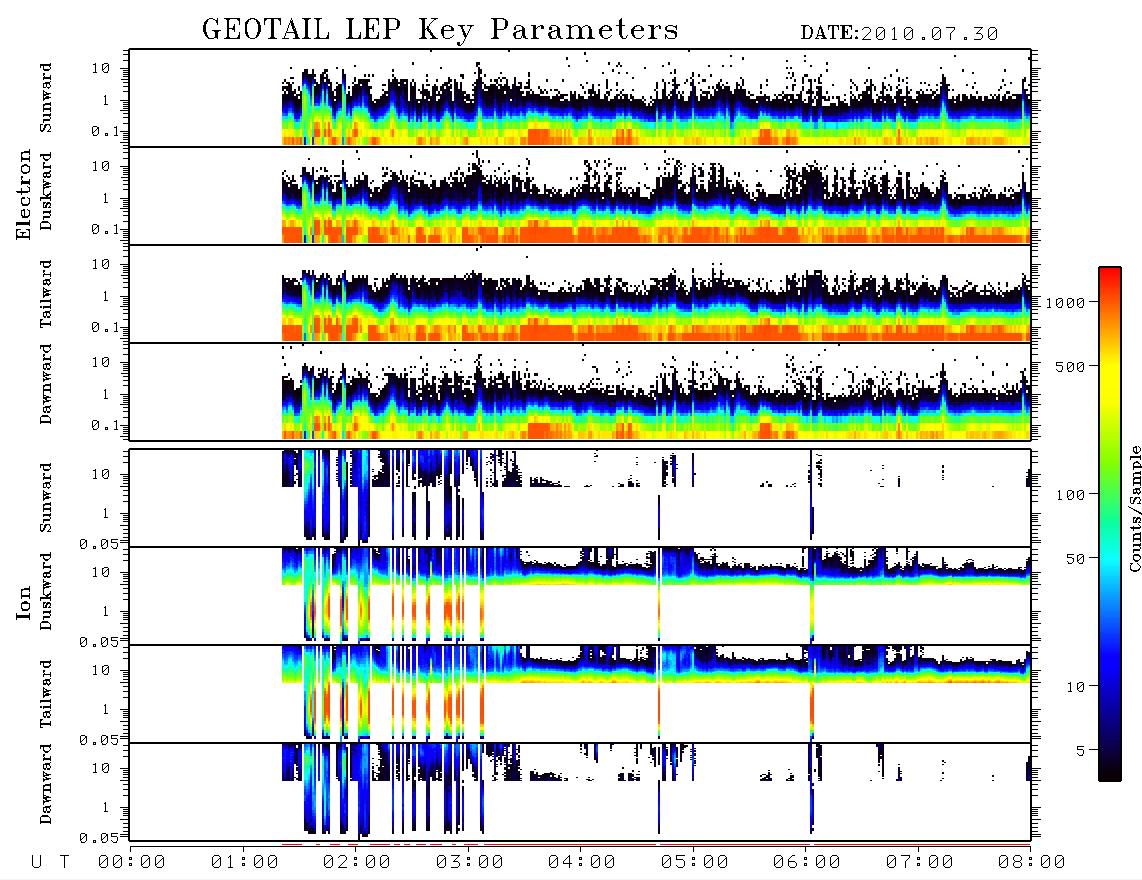Click the Electron 'Duskward' panel label
This screenshot has height=880, width=1142.
click(46, 192)
